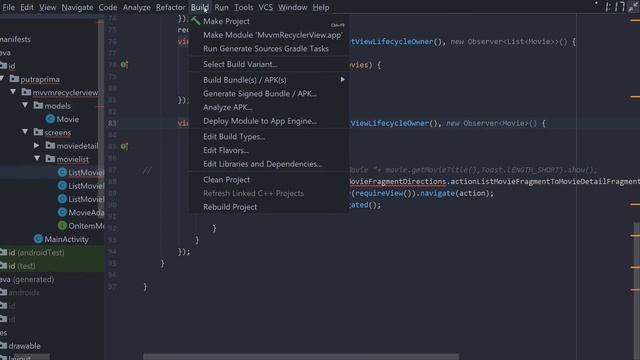Click the MainActivity class icon
640x360 pixels.
point(38,239)
